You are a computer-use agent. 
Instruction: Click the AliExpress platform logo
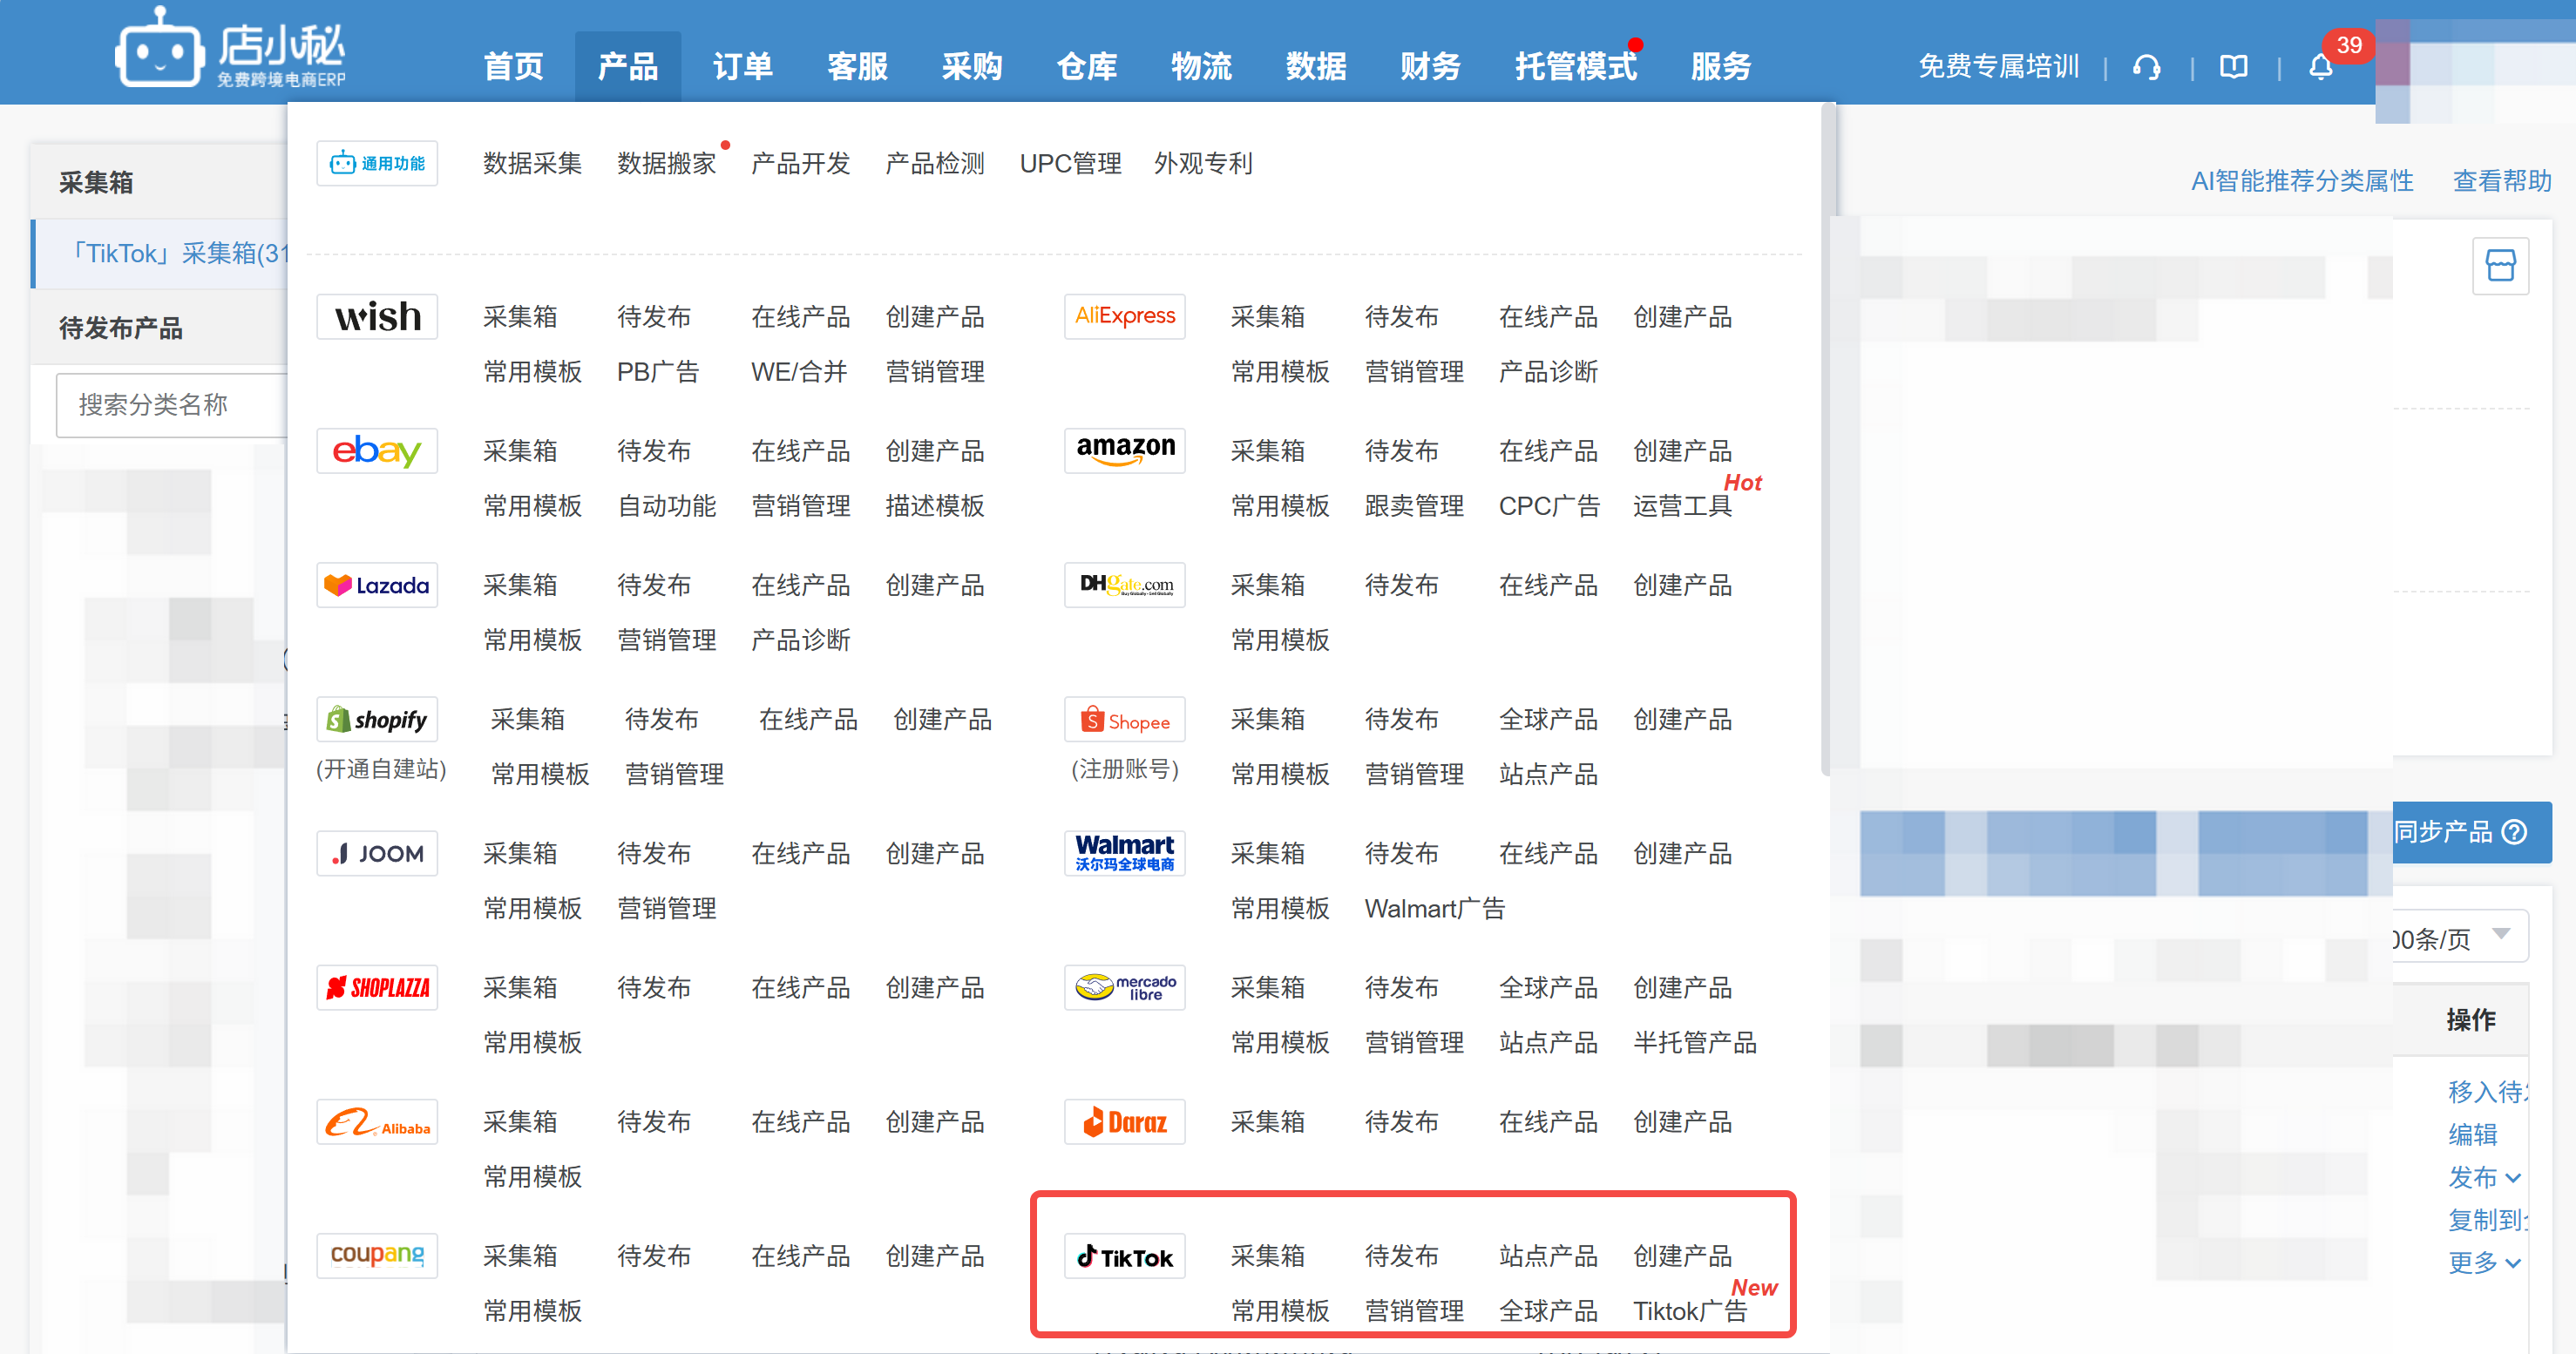1124,316
